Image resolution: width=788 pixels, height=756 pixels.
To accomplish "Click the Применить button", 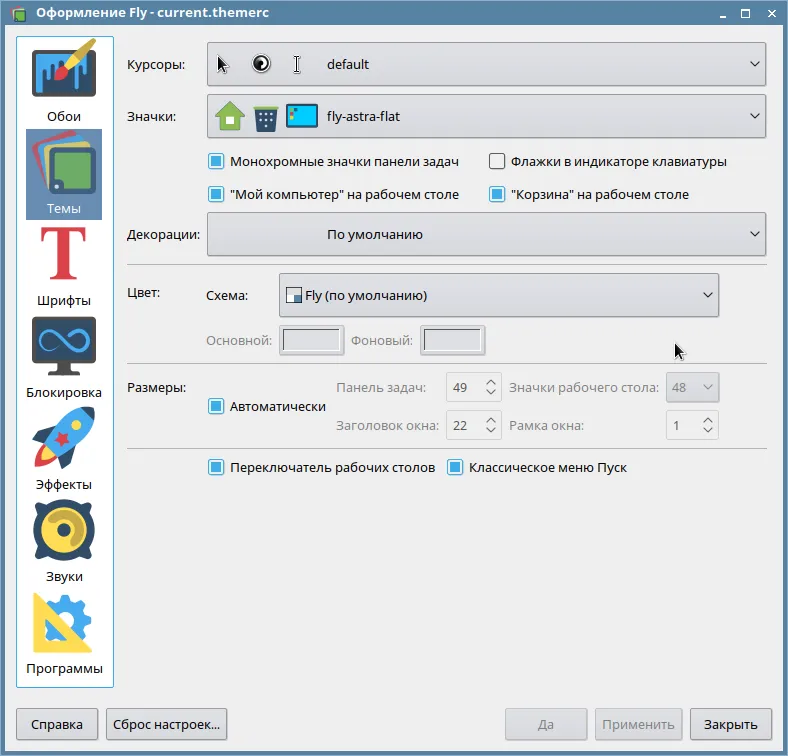I will click(x=638, y=724).
